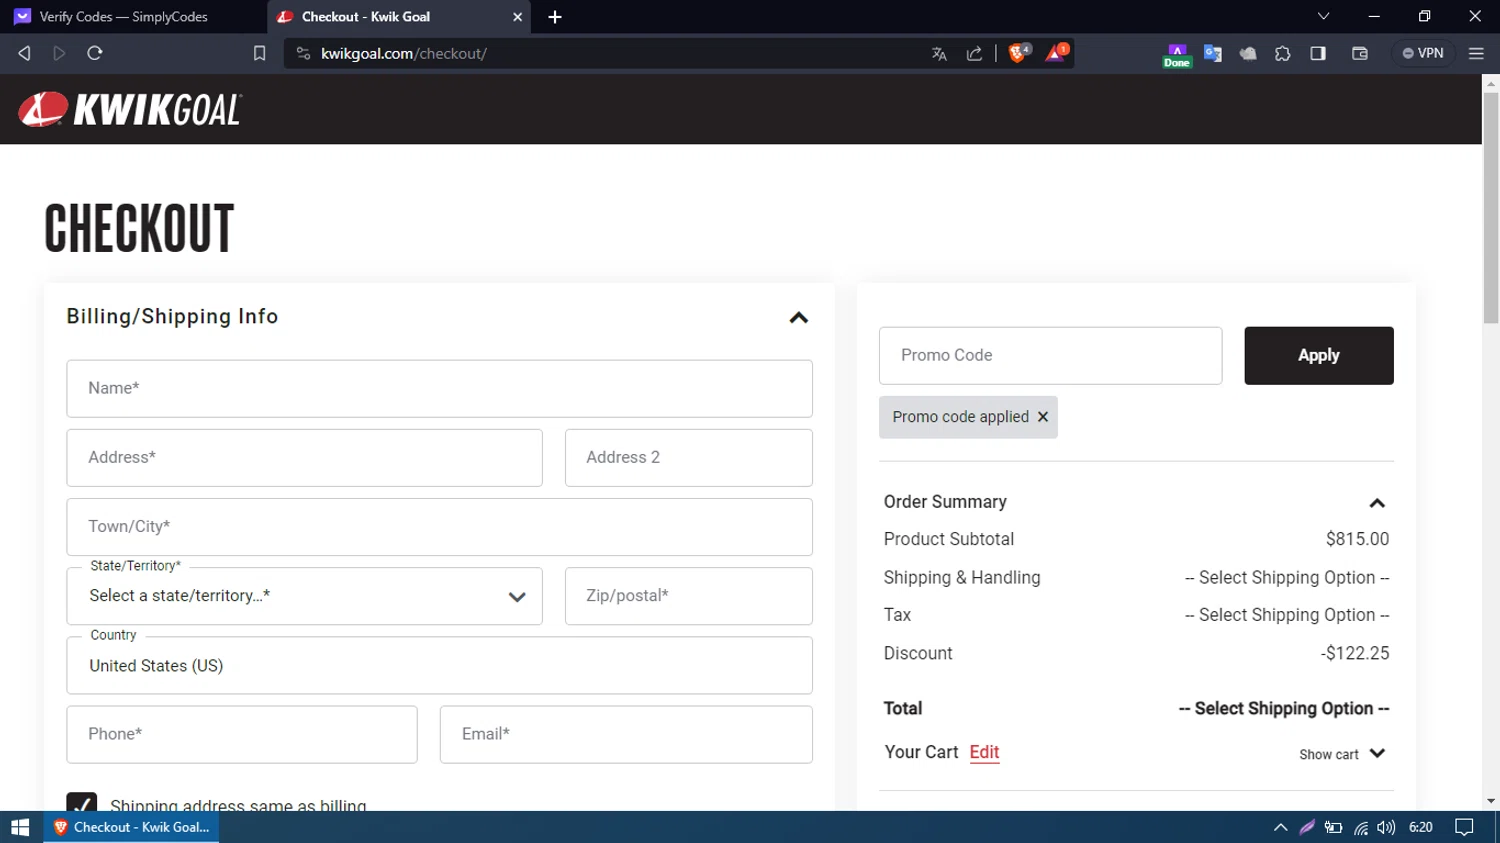Reload the checkout page
The width and height of the screenshot is (1500, 843).
coord(95,53)
